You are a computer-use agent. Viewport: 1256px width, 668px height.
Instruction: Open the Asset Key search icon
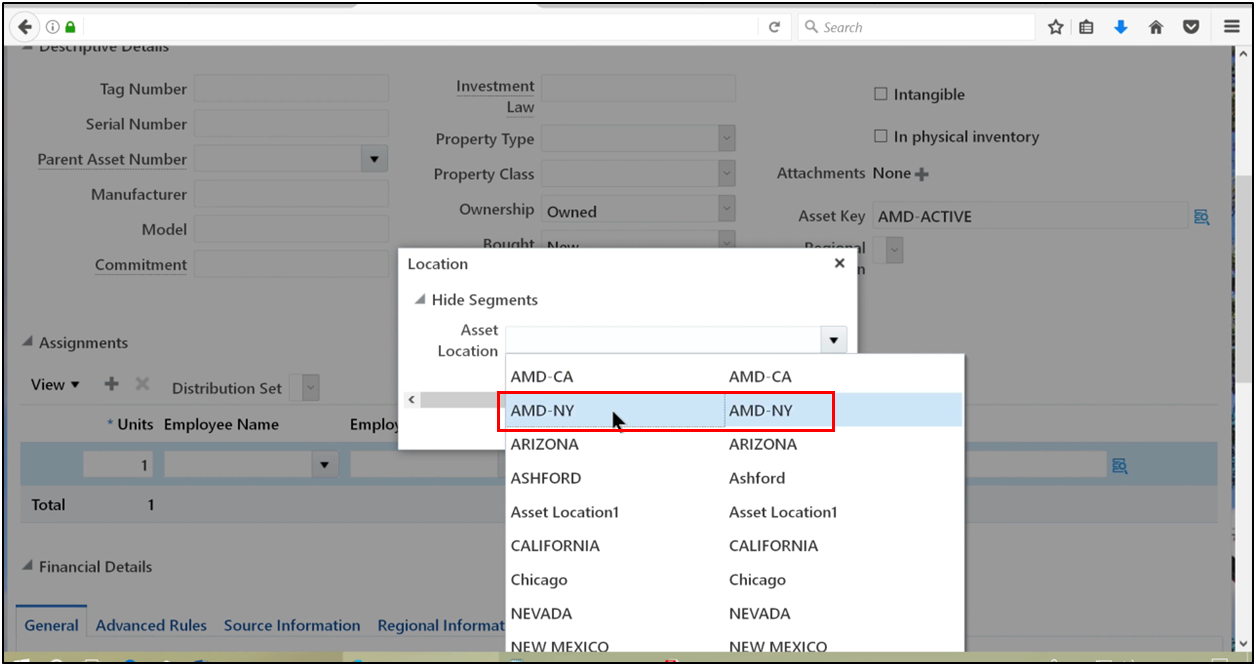1202,216
